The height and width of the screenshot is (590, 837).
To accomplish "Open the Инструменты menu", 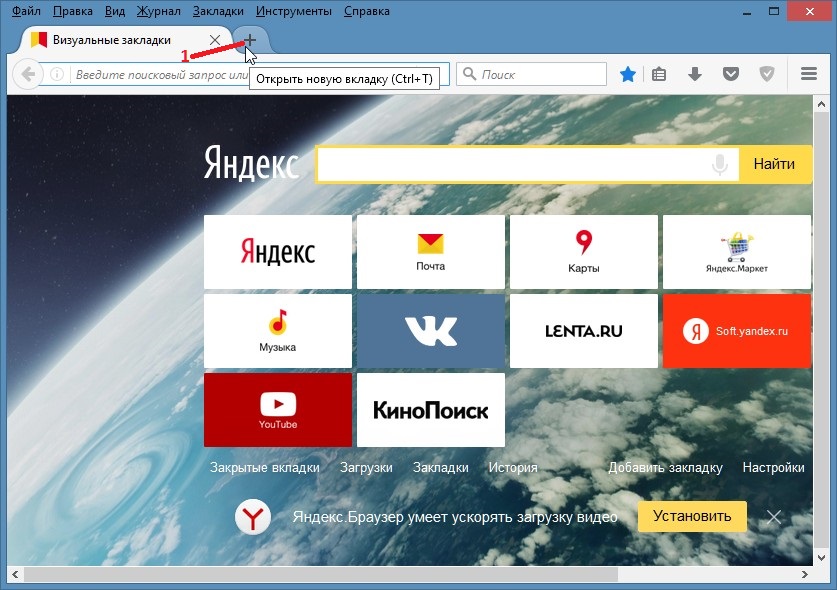I will [294, 11].
